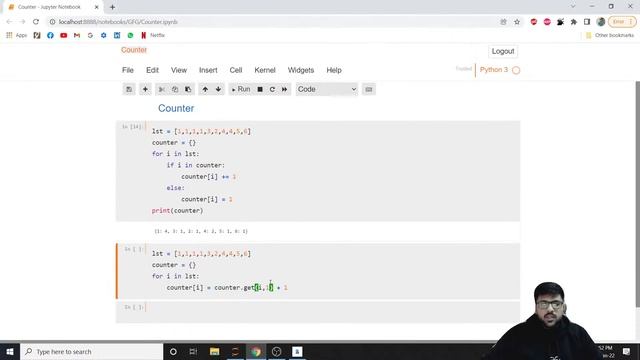Click the counter.get line in second cell
Image resolution: width=640 pixels, height=360 pixels.
(227, 288)
